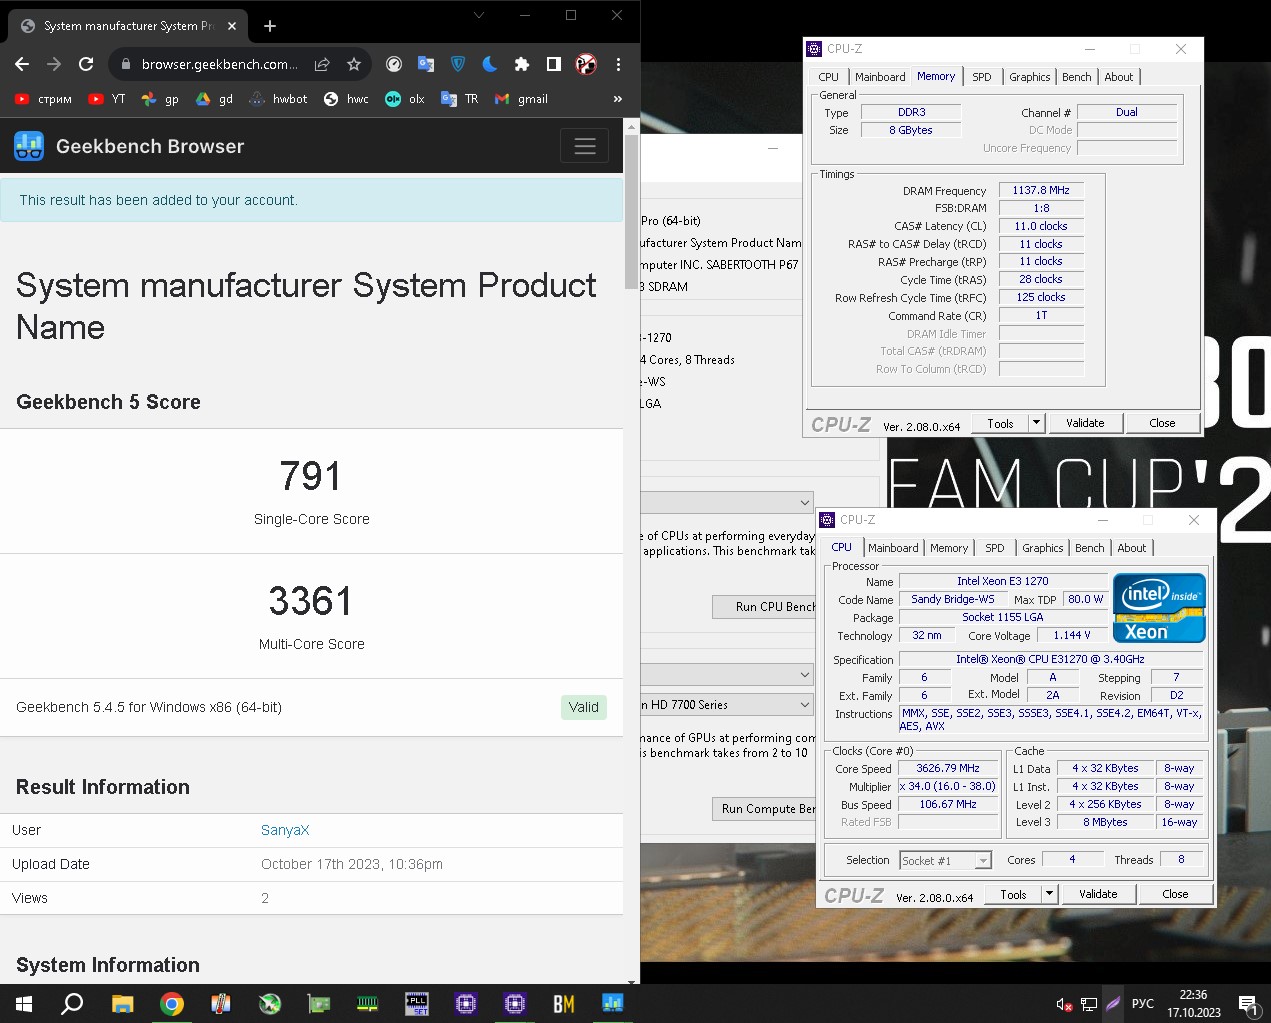Open speed test gauge extension icon
This screenshot has height=1023, width=1271.
(x=394, y=64)
